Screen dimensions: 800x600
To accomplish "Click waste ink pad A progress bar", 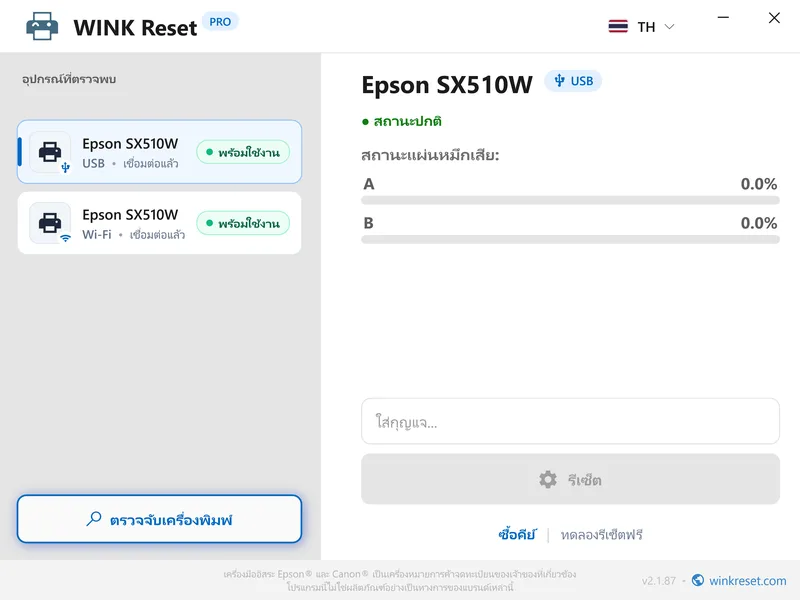I will [570, 201].
